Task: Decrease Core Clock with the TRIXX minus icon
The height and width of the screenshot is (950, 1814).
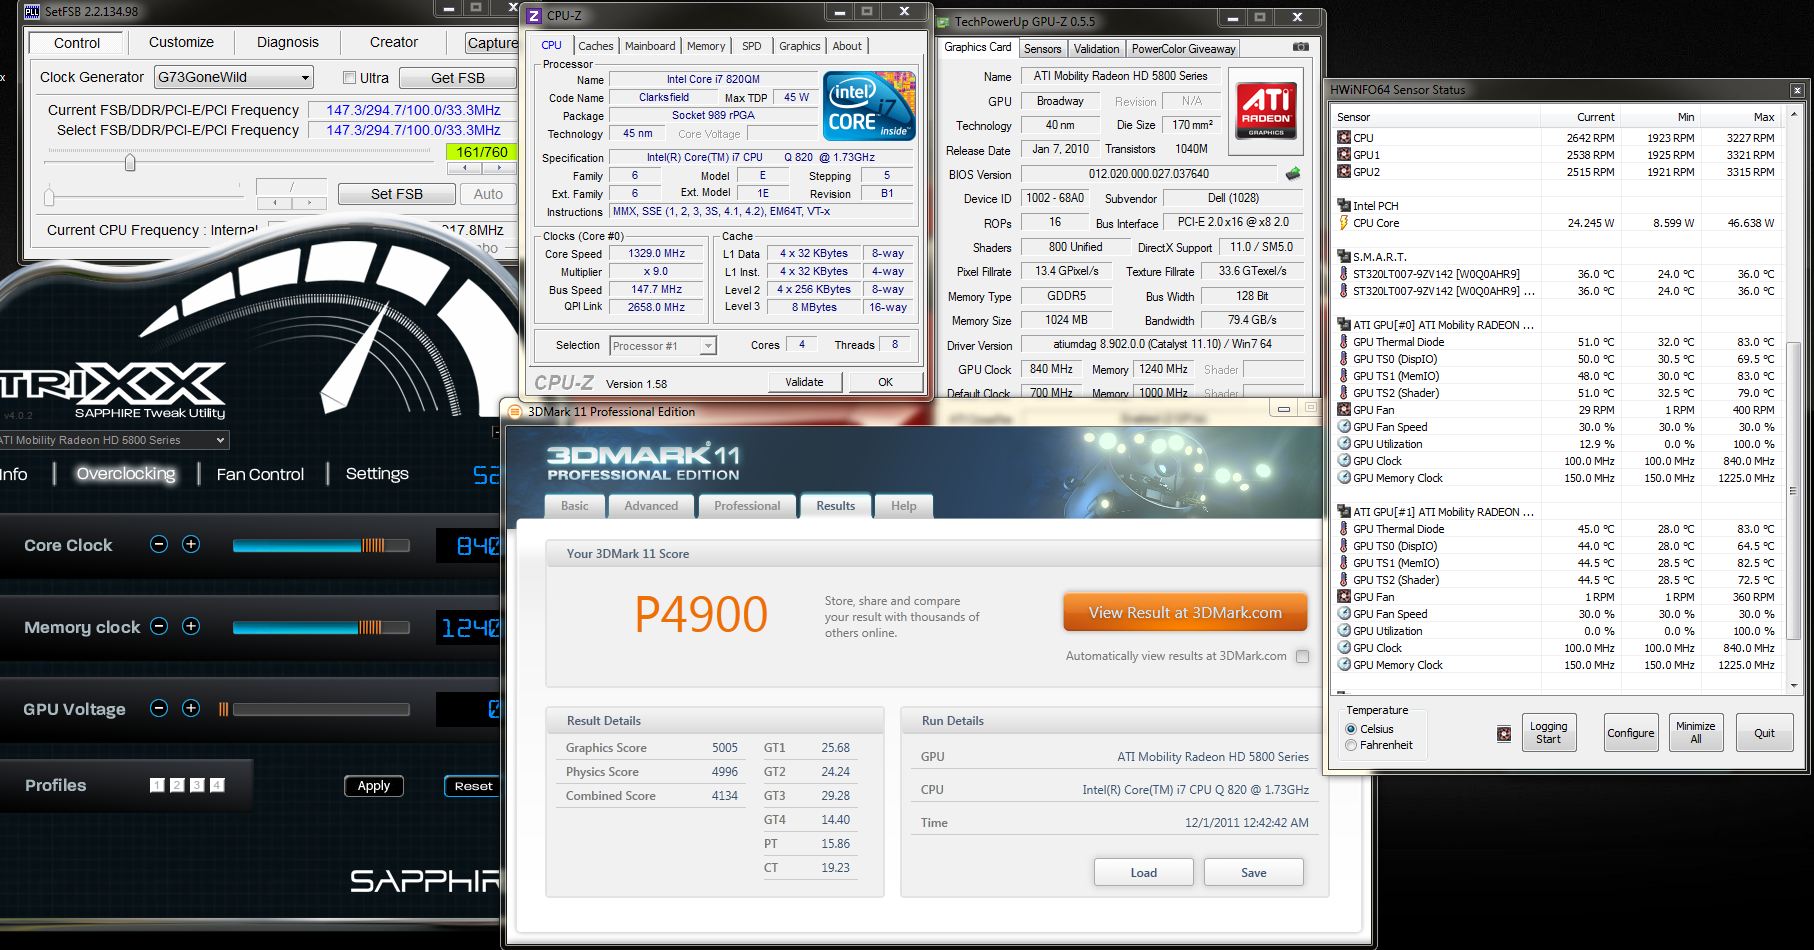Action: click(x=159, y=544)
